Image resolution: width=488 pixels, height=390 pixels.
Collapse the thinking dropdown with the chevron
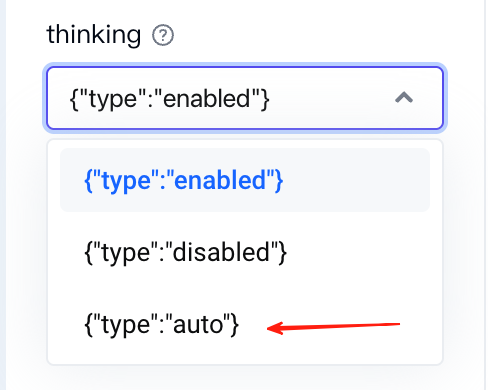pyautogui.click(x=404, y=98)
